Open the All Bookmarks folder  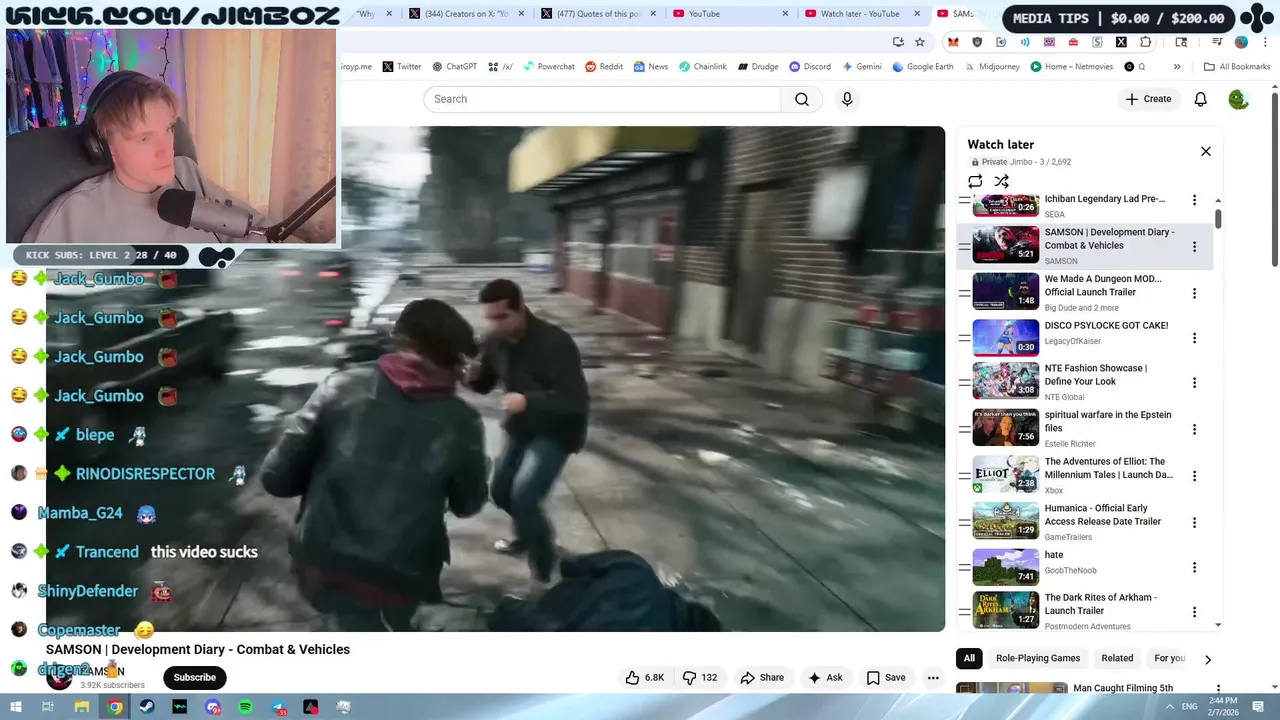tap(1237, 67)
